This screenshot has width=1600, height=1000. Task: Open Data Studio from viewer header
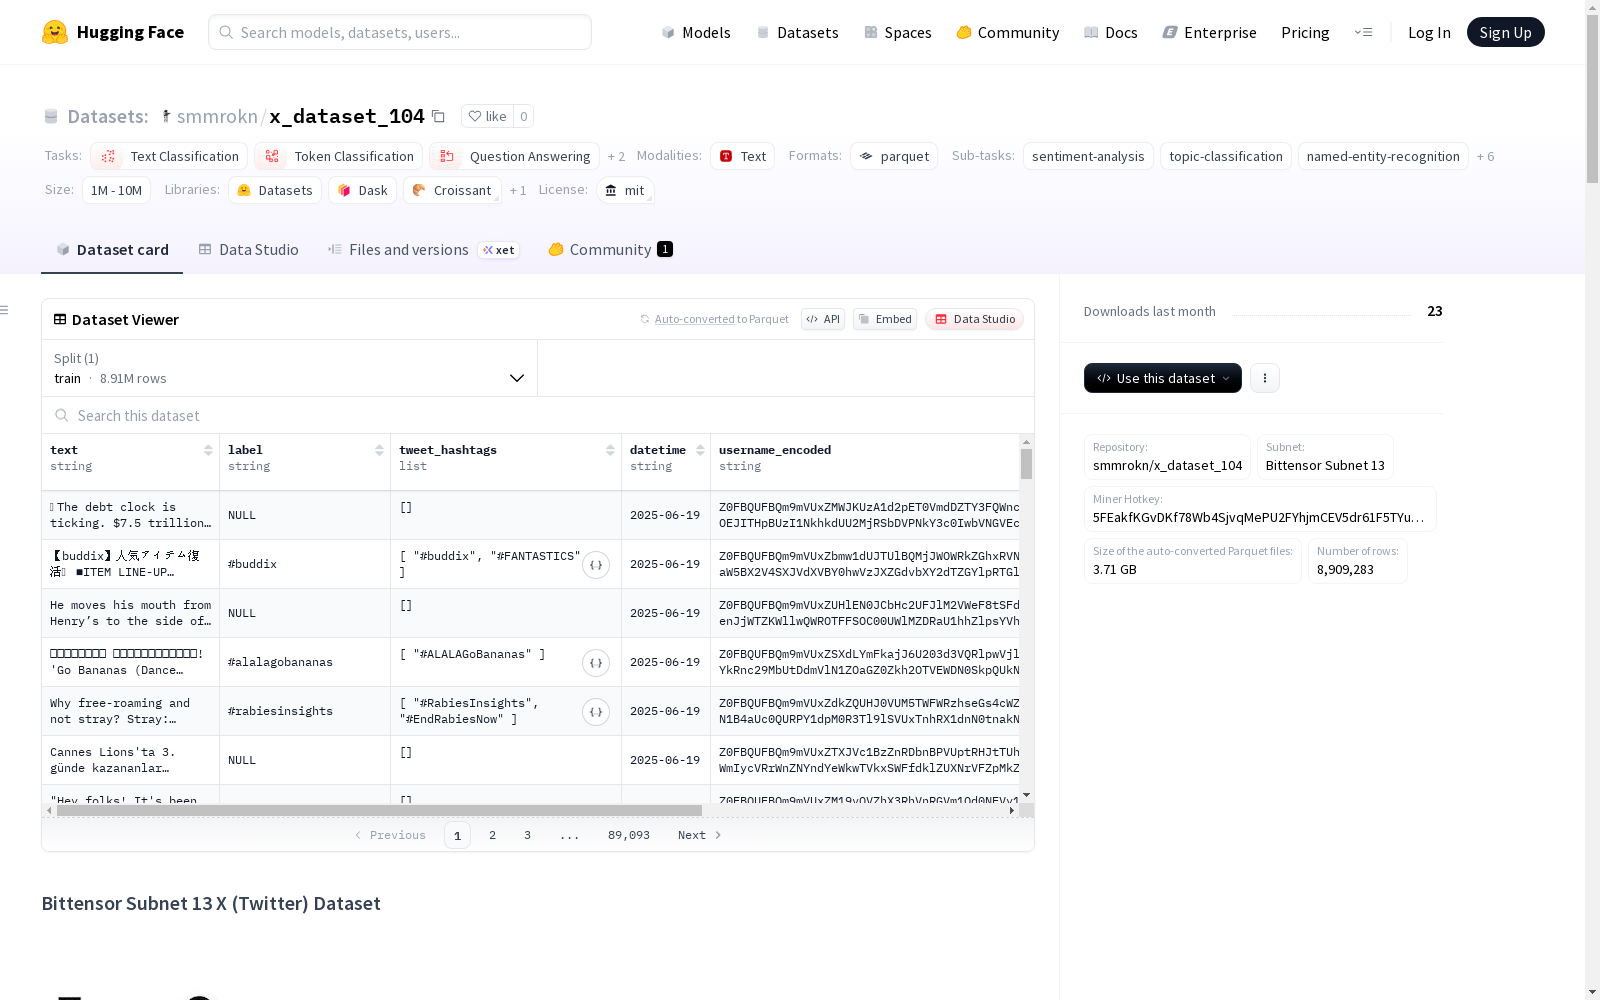[974, 319]
